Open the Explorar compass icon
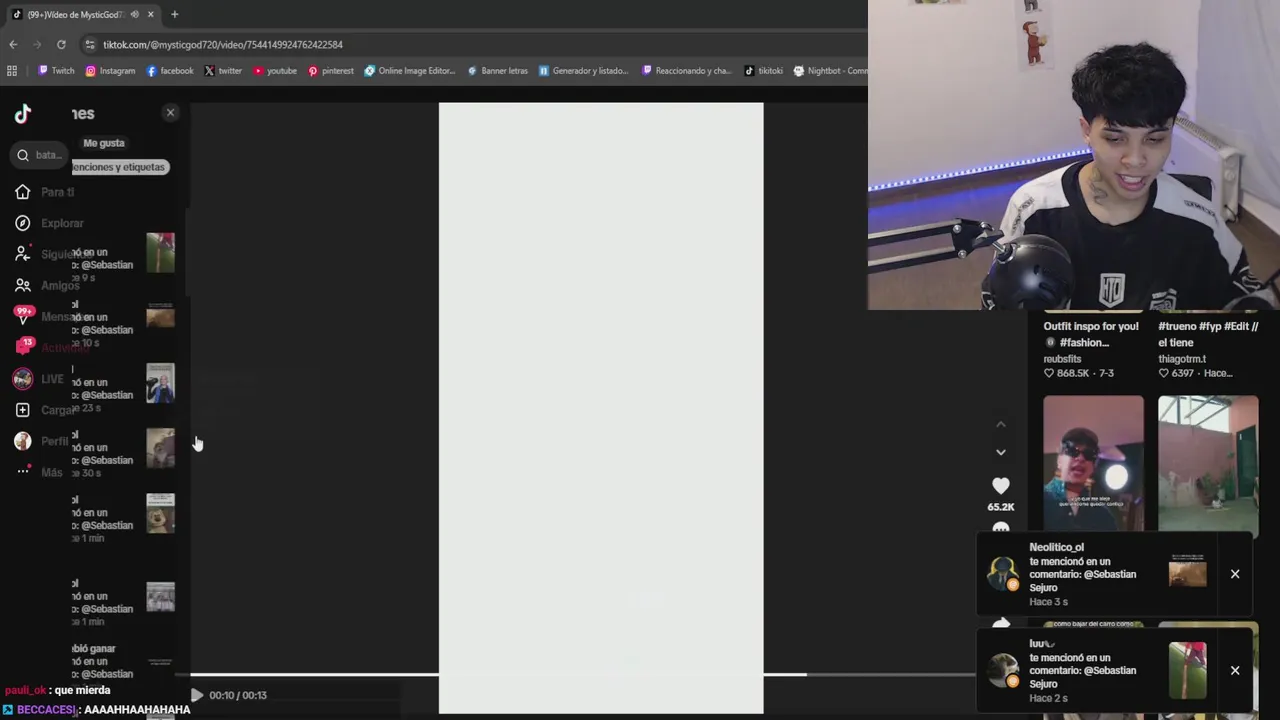Viewport: 1280px width, 720px height. tap(22, 223)
